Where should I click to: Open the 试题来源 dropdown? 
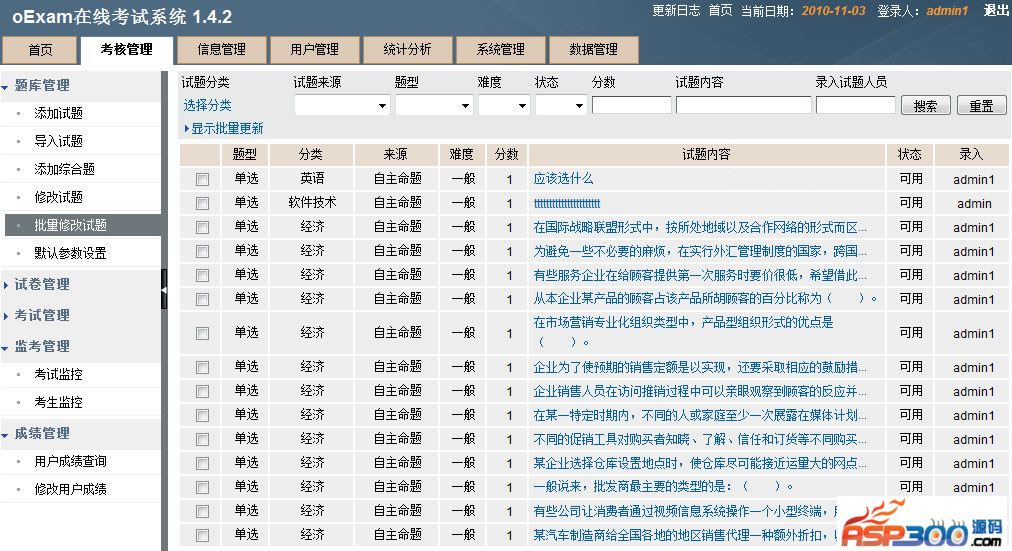(341, 105)
